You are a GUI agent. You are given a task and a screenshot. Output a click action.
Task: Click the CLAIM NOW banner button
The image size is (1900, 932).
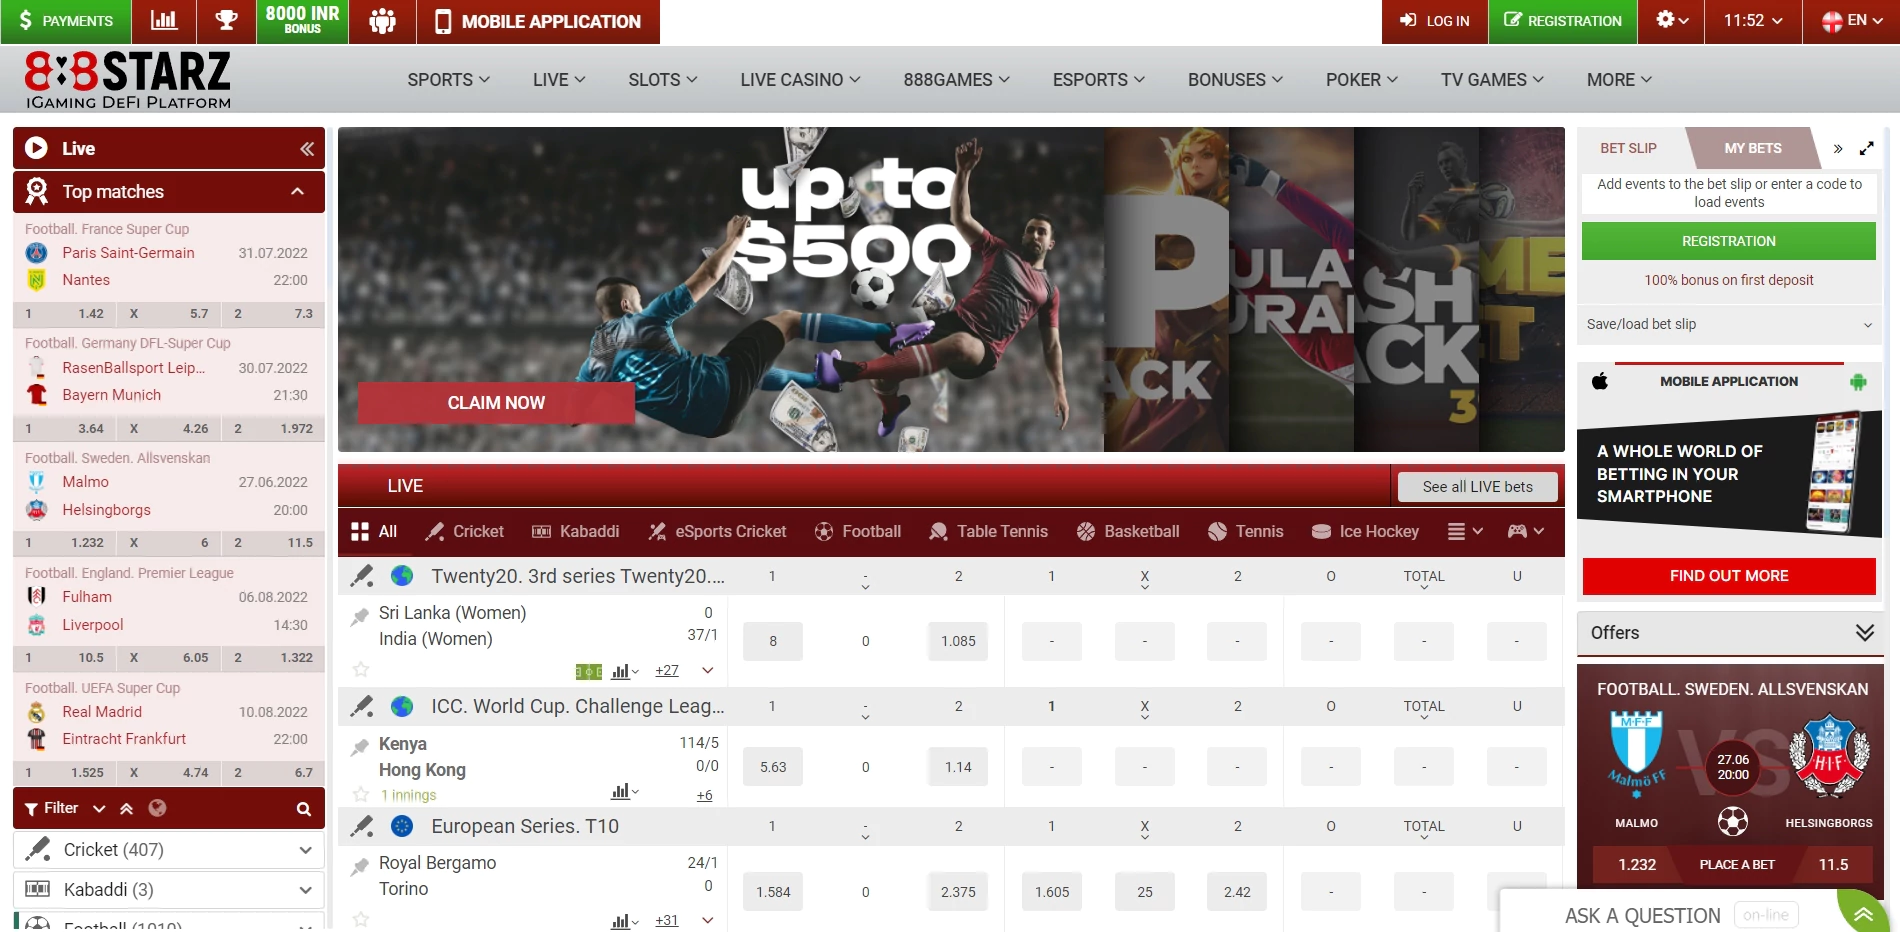[x=496, y=403]
